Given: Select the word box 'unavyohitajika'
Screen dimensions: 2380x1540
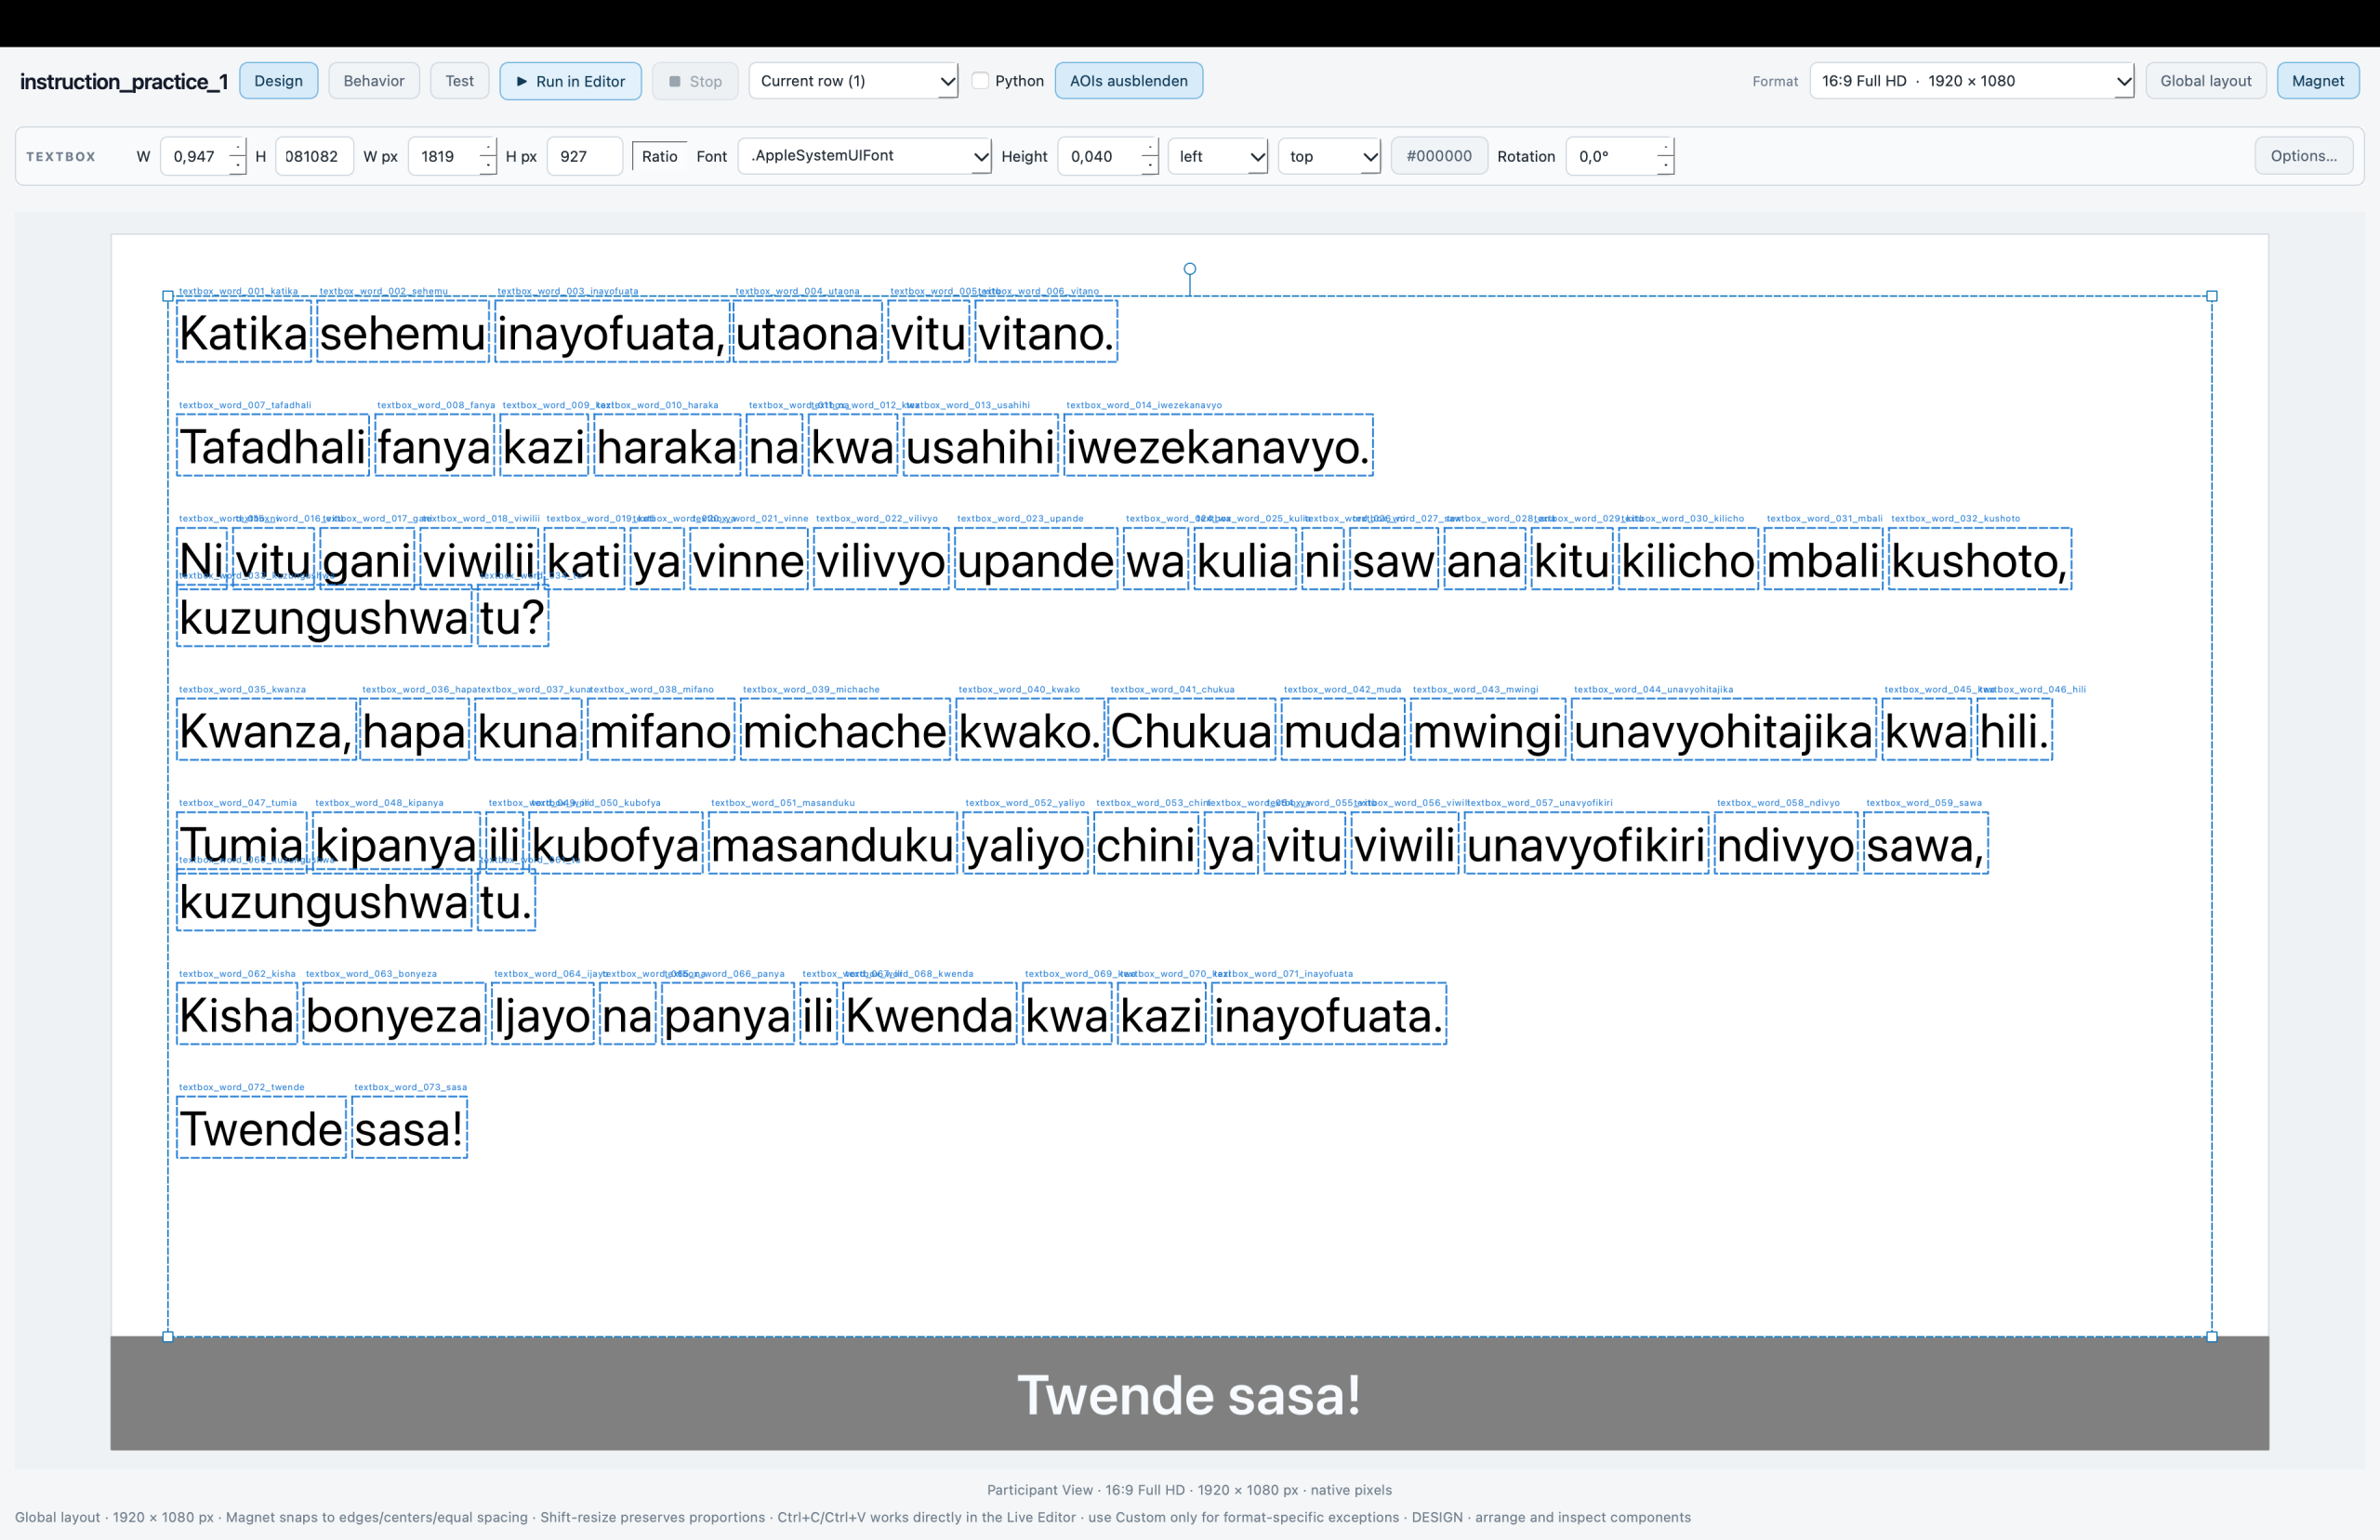Looking at the screenshot, I should (1723, 730).
